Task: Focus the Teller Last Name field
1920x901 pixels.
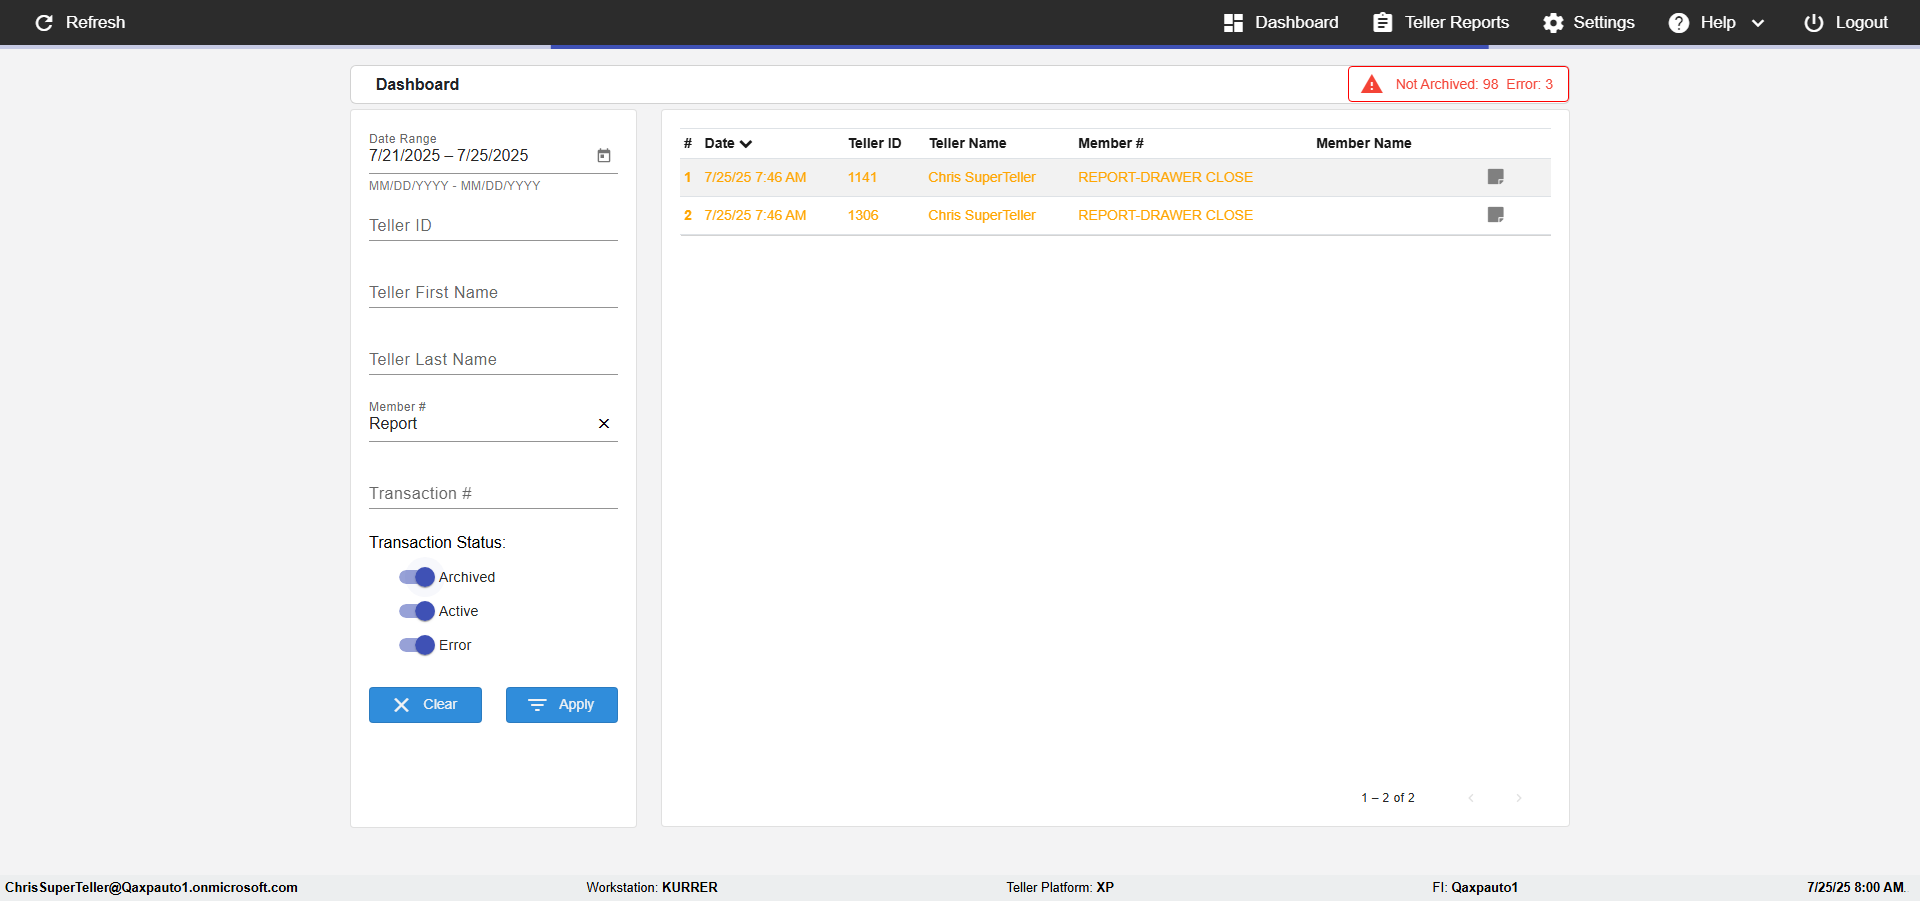Action: click(x=493, y=360)
